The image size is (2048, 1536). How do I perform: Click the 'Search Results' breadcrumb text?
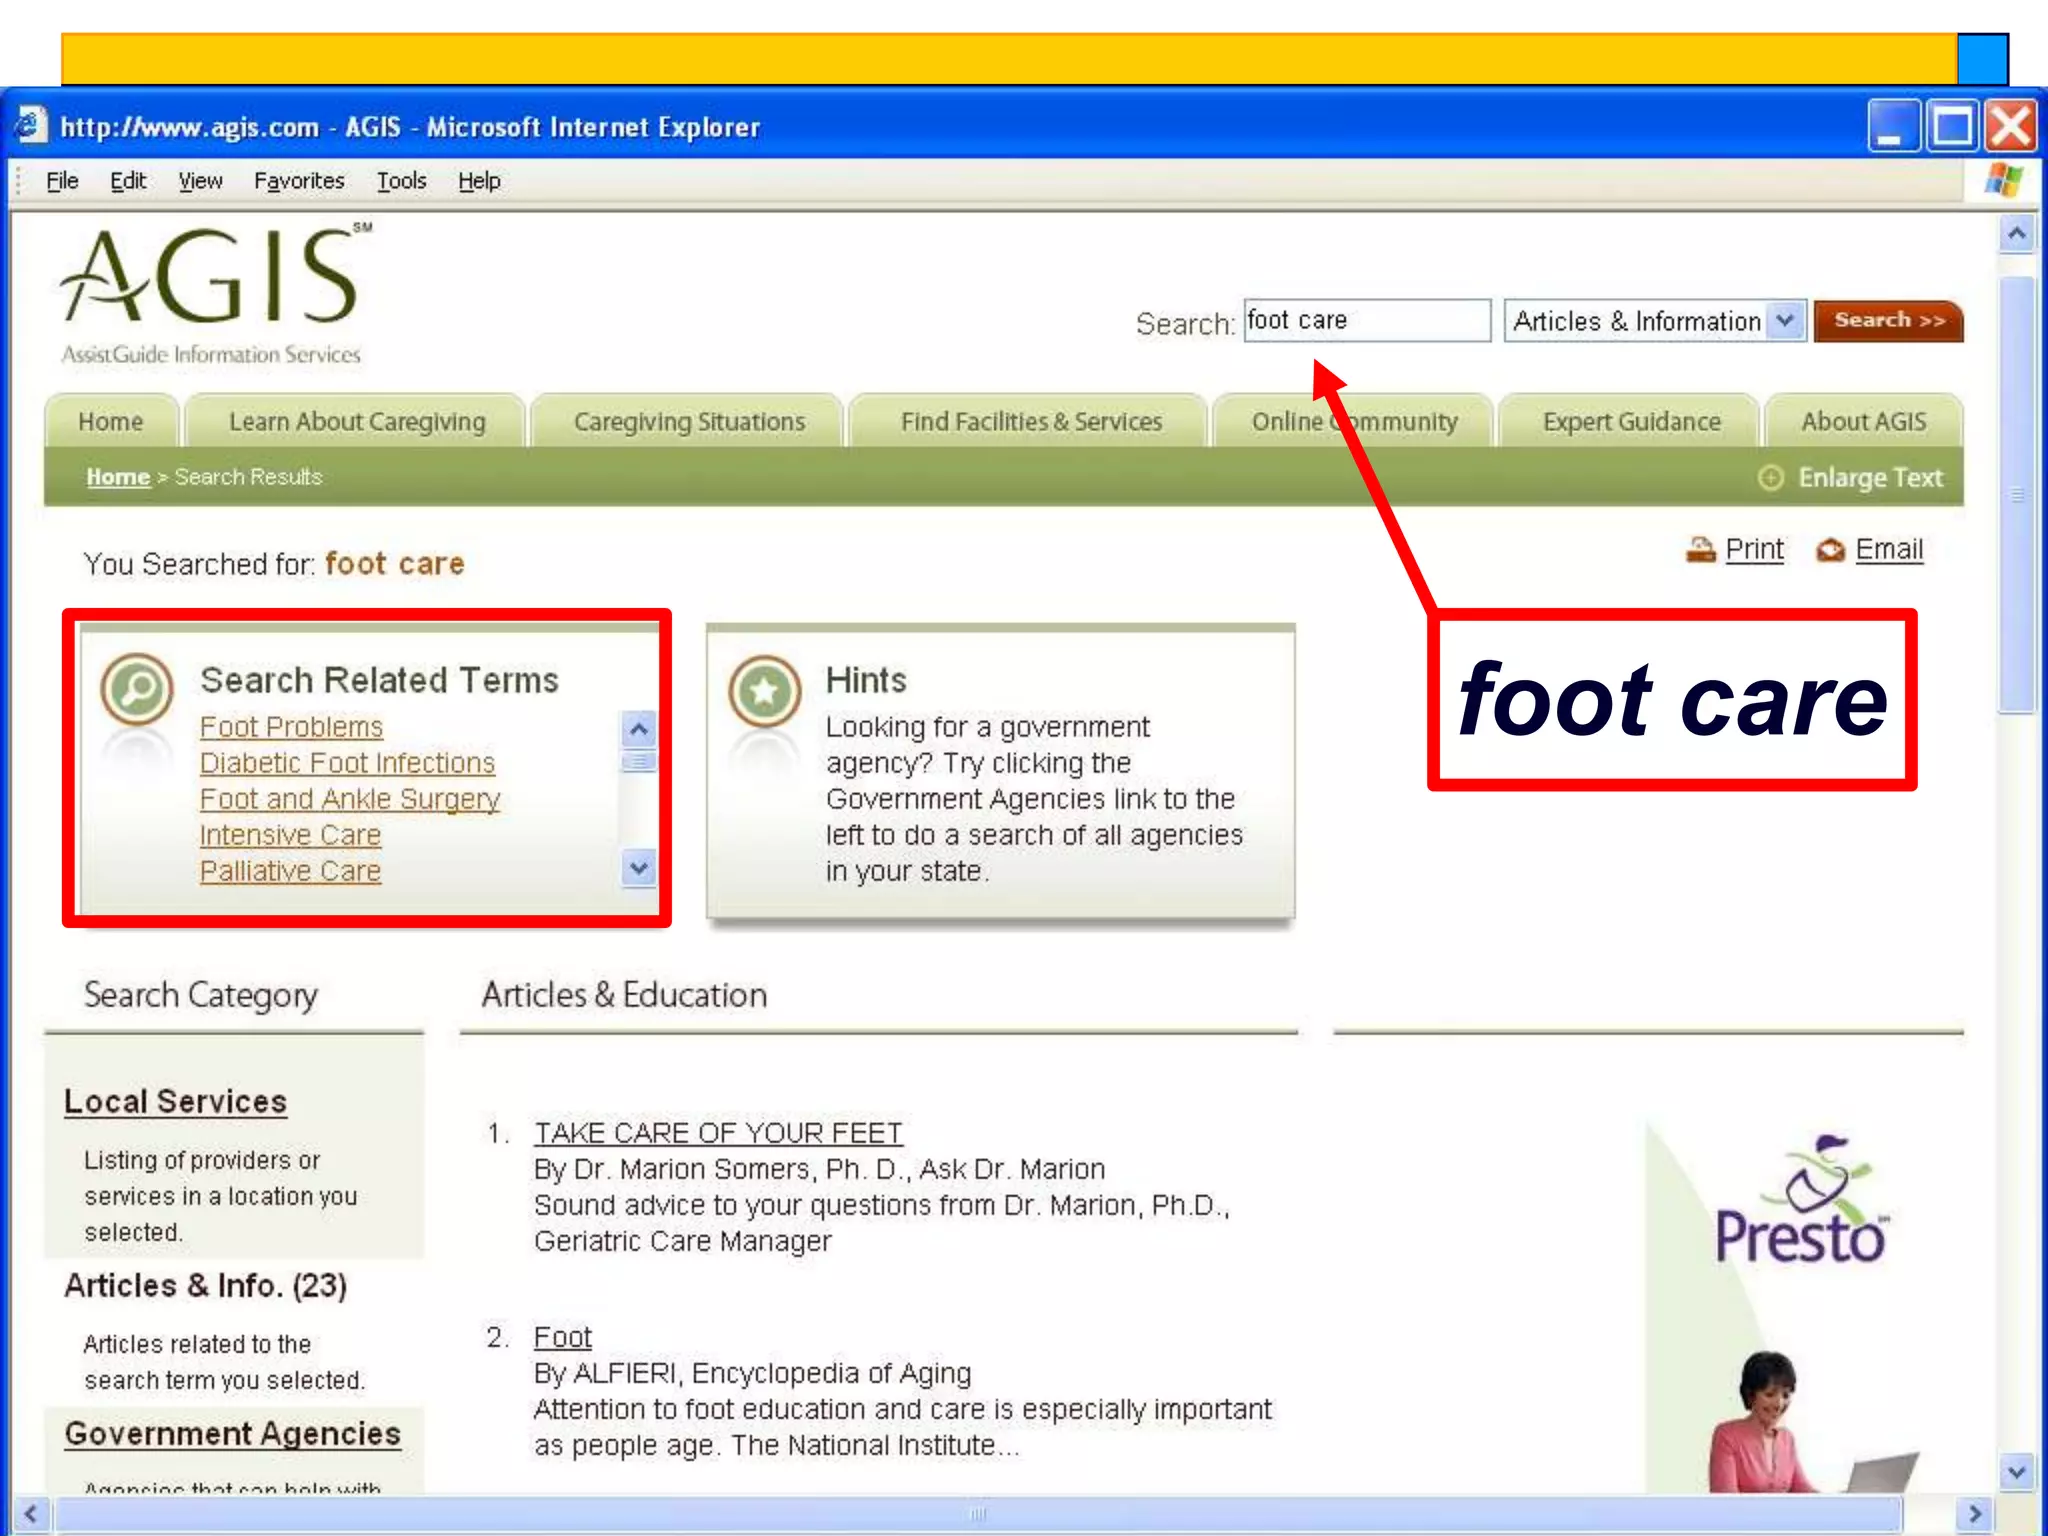248,477
